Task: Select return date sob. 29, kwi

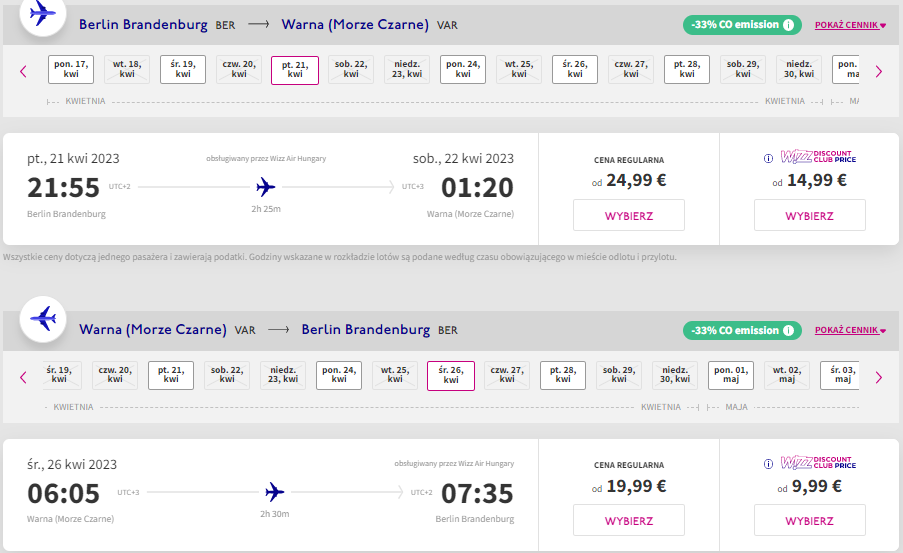Action: coord(619,375)
